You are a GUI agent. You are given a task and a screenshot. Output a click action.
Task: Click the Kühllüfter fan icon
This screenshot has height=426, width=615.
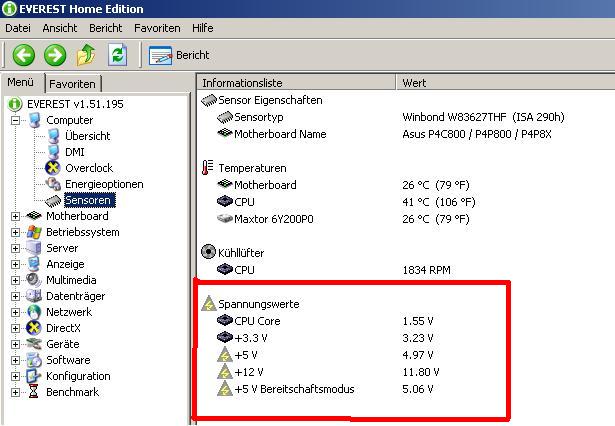click(208, 252)
